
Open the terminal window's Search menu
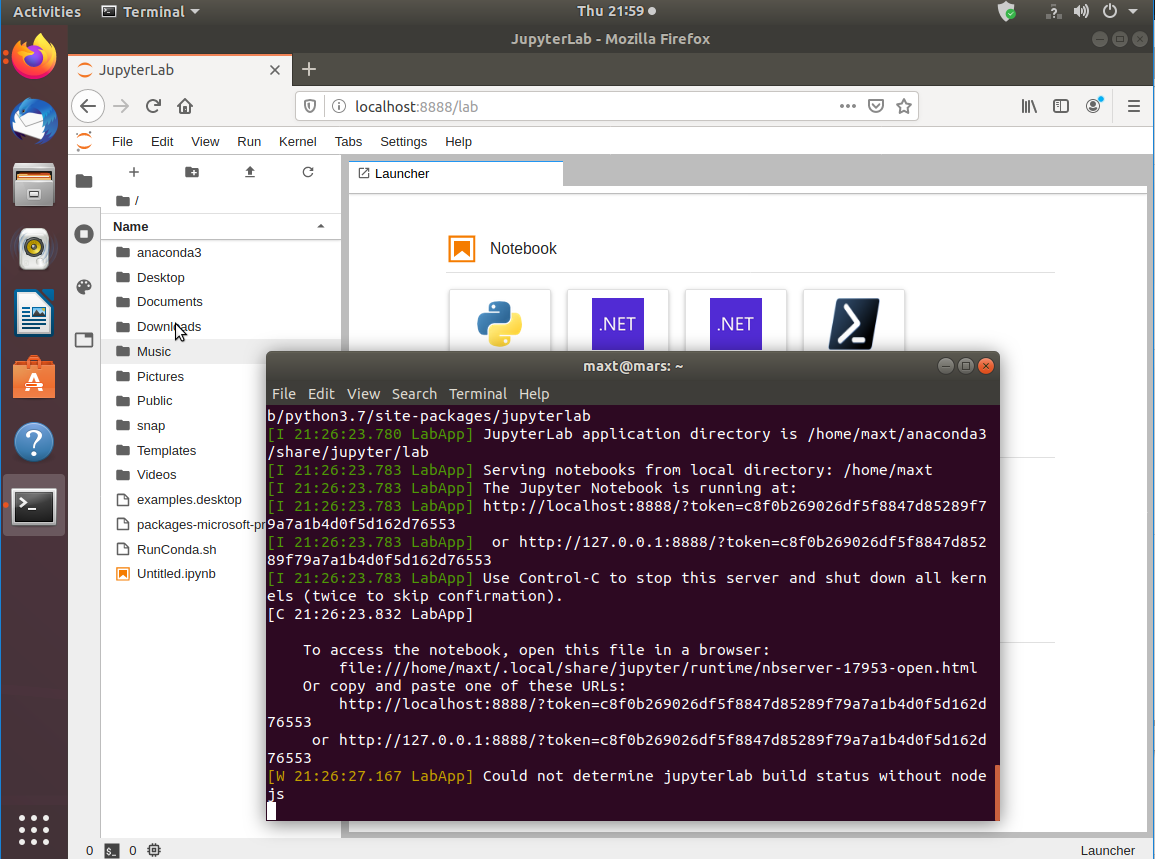click(414, 394)
